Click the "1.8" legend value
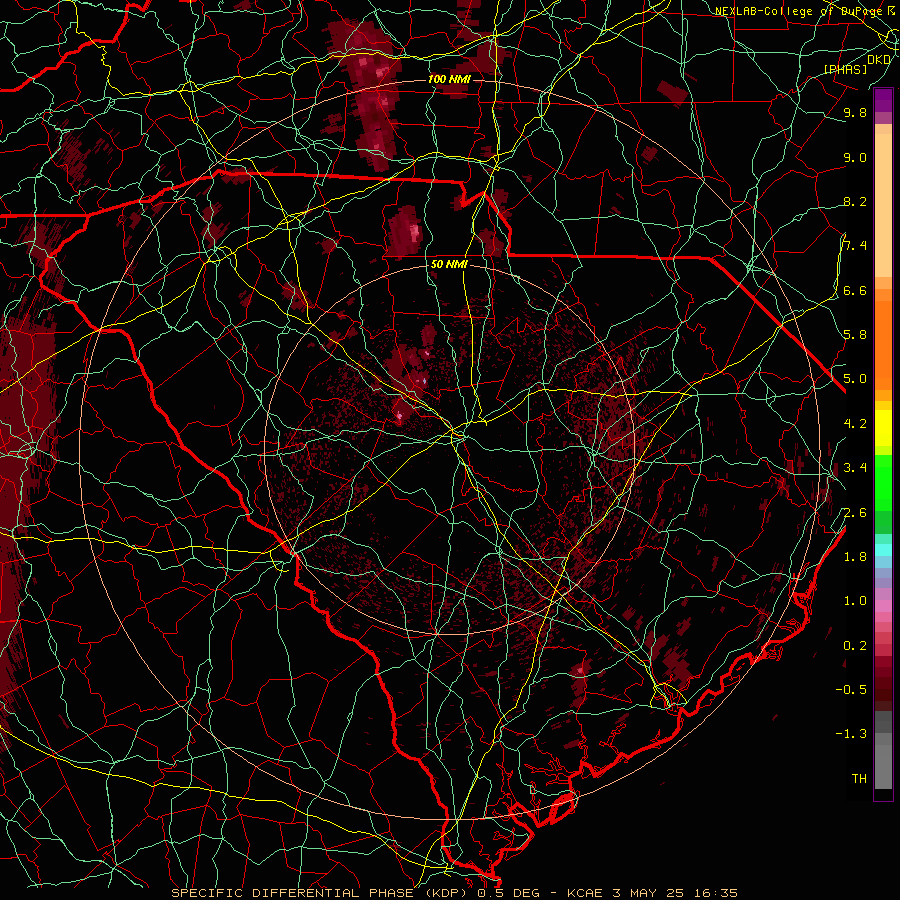The height and width of the screenshot is (900, 900). [855, 557]
